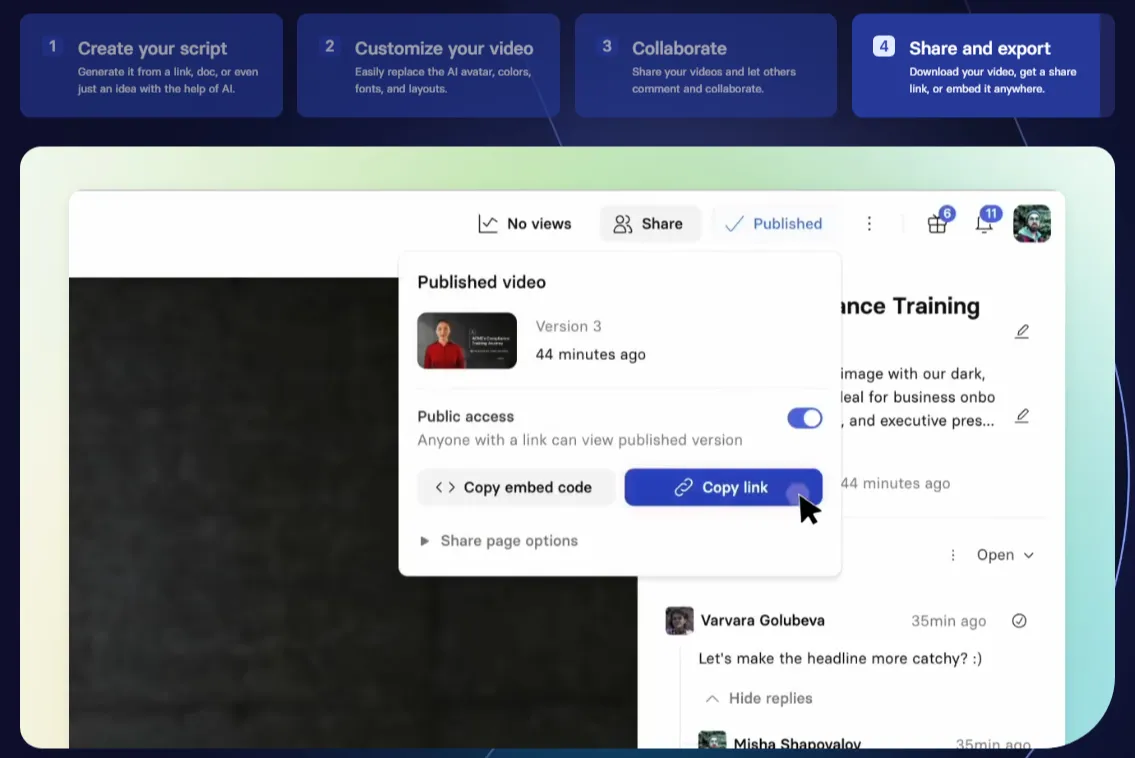Click the Published video popup heading
1135x758 pixels.
pyautogui.click(x=481, y=282)
